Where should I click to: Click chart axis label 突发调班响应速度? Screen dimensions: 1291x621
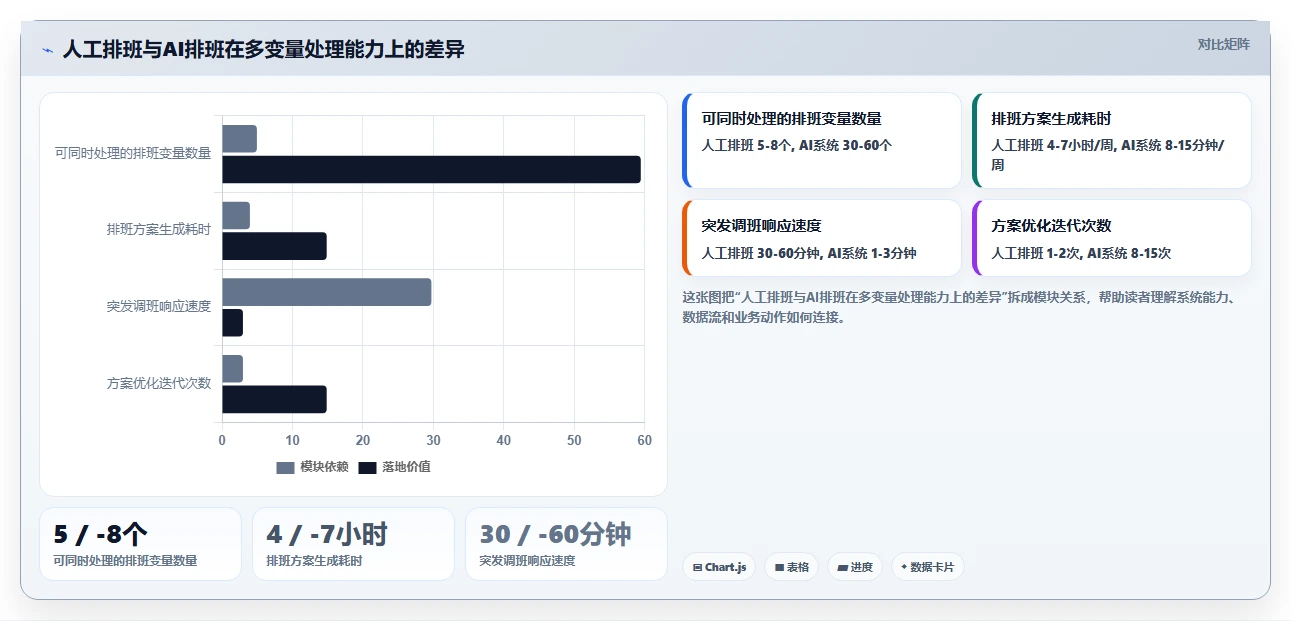(x=159, y=306)
